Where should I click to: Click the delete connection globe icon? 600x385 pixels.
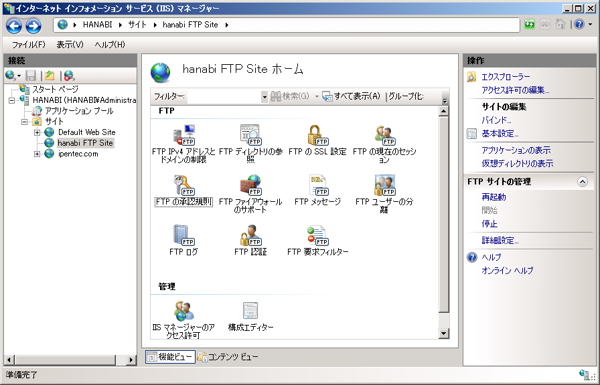click(69, 76)
